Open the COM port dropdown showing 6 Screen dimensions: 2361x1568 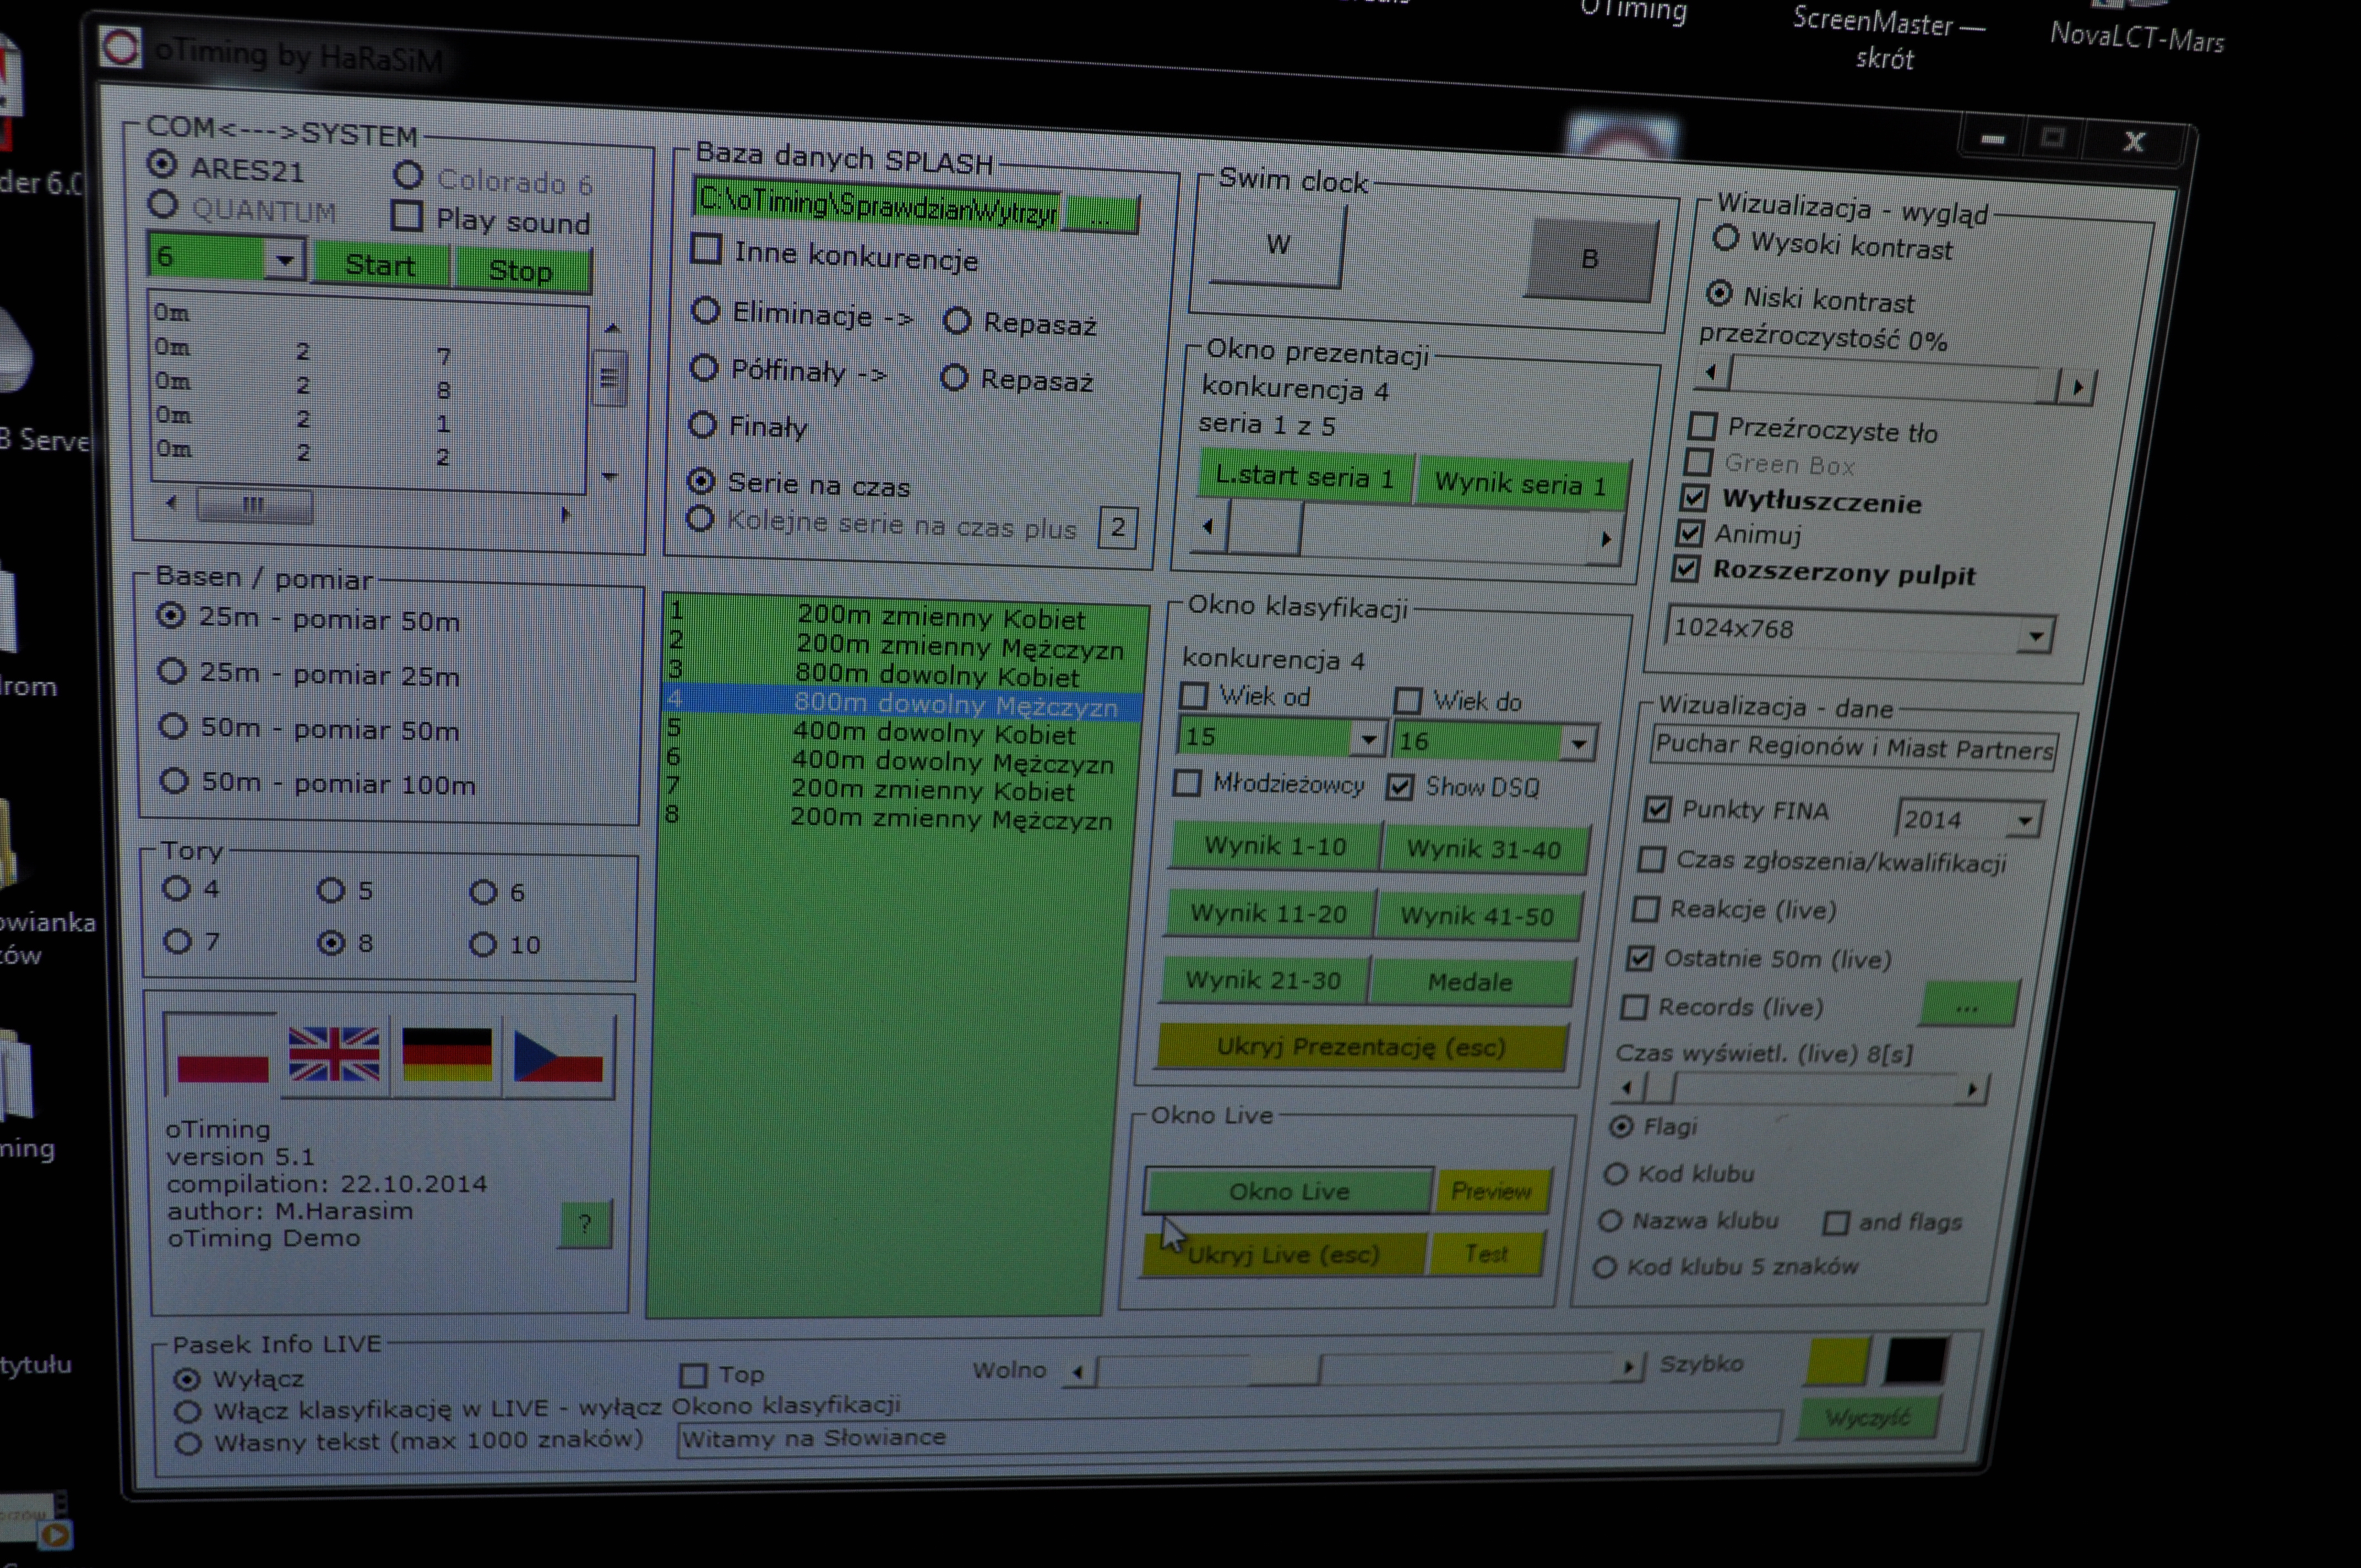pyautogui.click(x=285, y=260)
